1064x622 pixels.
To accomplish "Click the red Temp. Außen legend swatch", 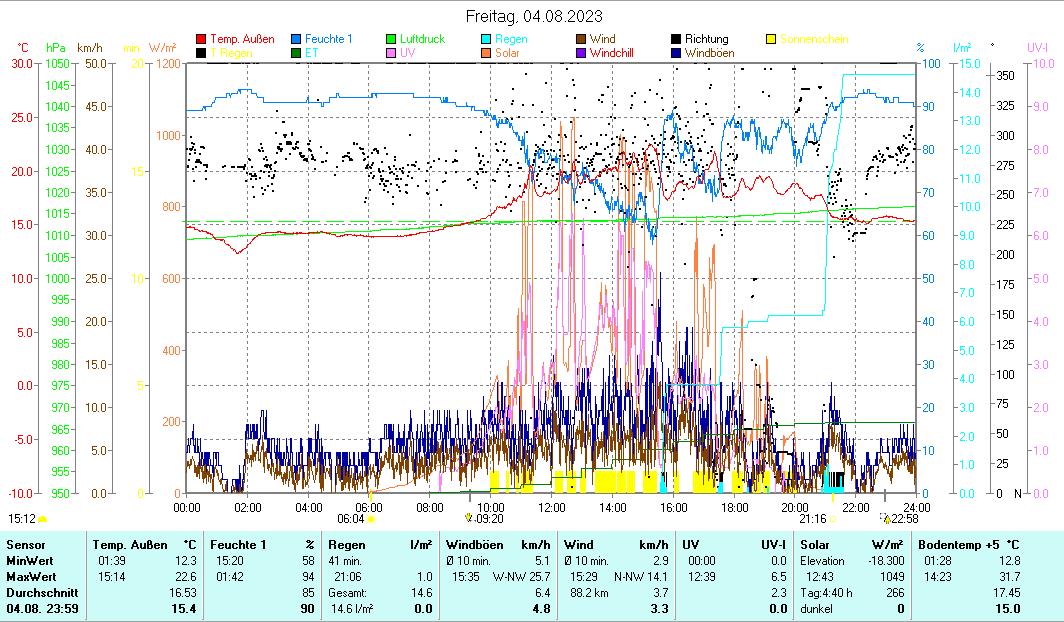I will pyautogui.click(x=201, y=40).
